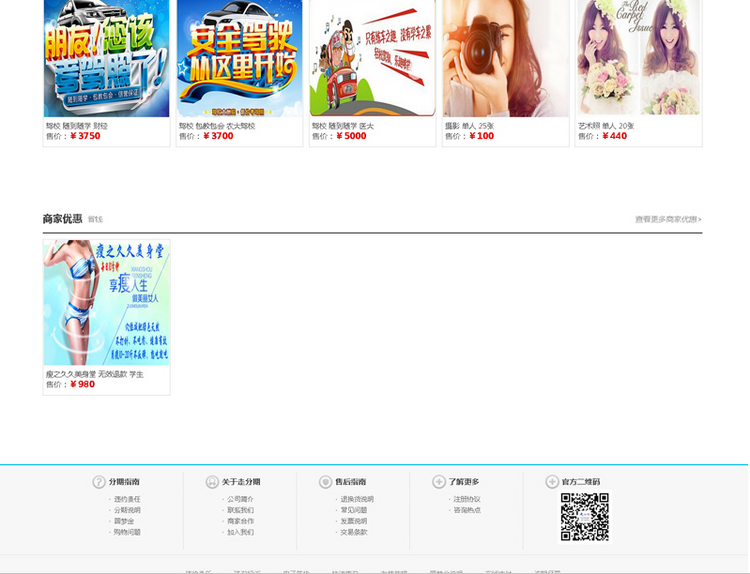Screen dimensions: 750x574
Task: Click the 官方二维码 footer heading
Action: coord(581,482)
